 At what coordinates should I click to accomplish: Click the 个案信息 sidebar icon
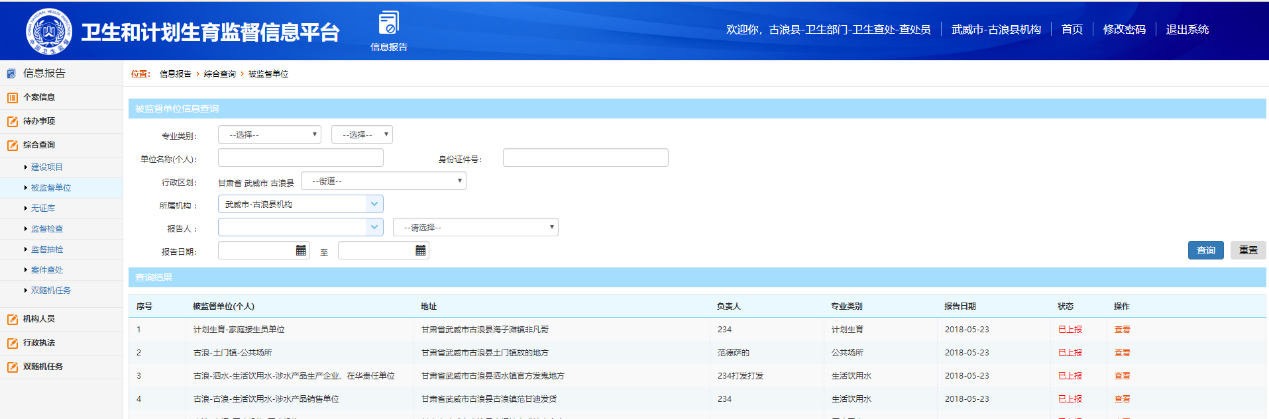[12, 97]
